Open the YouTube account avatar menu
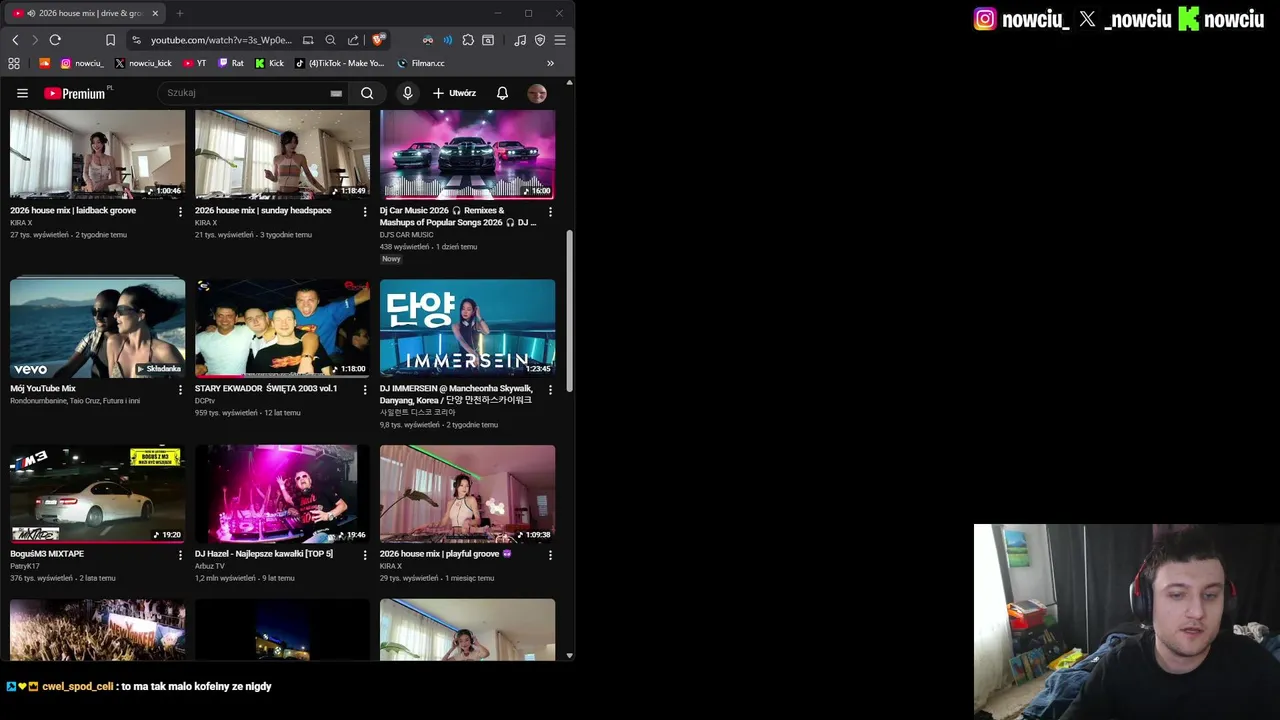The height and width of the screenshot is (720, 1280). point(537,93)
